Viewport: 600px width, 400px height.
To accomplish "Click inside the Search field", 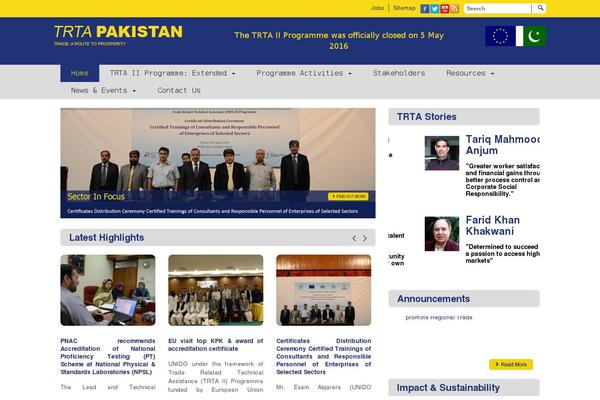I will coord(497,8).
